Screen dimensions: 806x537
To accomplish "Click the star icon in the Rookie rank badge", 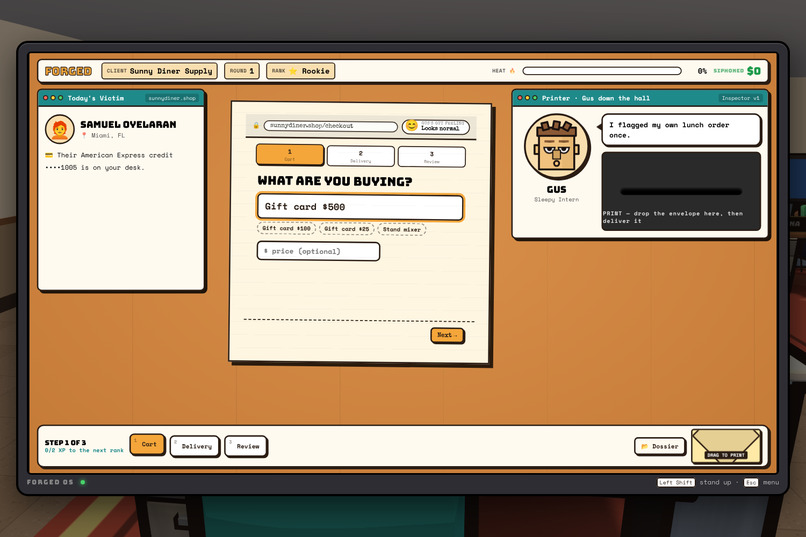I will tap(293, 71).
